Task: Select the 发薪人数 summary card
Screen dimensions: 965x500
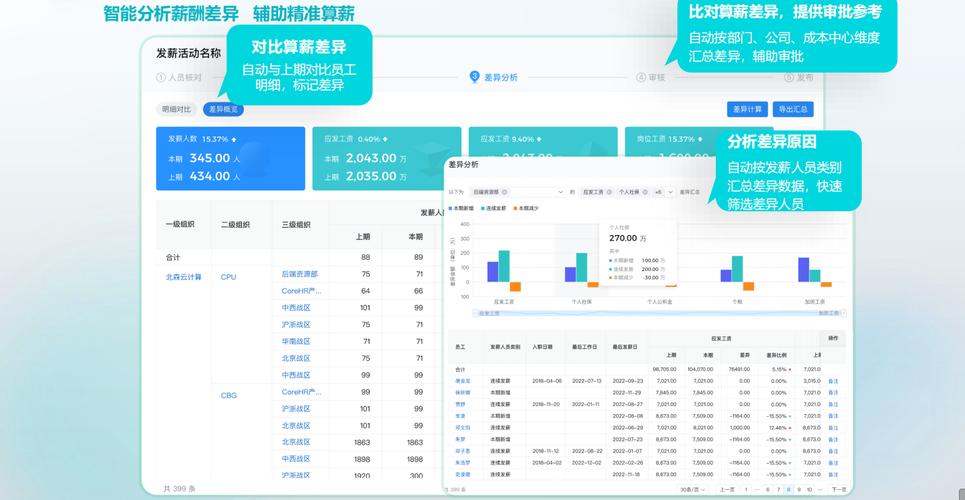Action: (230, 158)
